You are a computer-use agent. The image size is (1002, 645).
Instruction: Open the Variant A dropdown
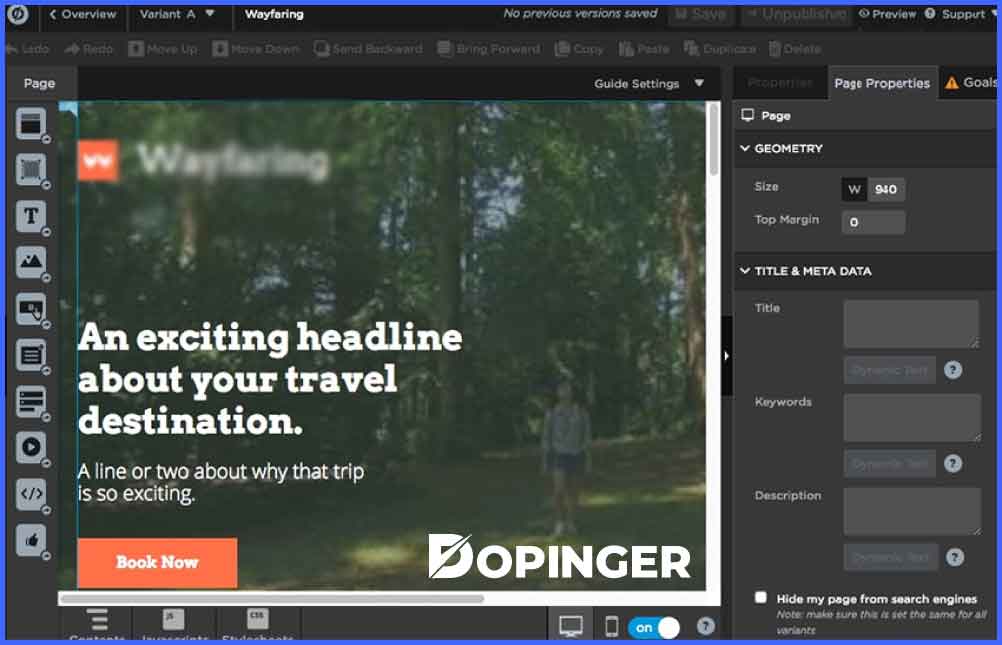pos(178,15)
